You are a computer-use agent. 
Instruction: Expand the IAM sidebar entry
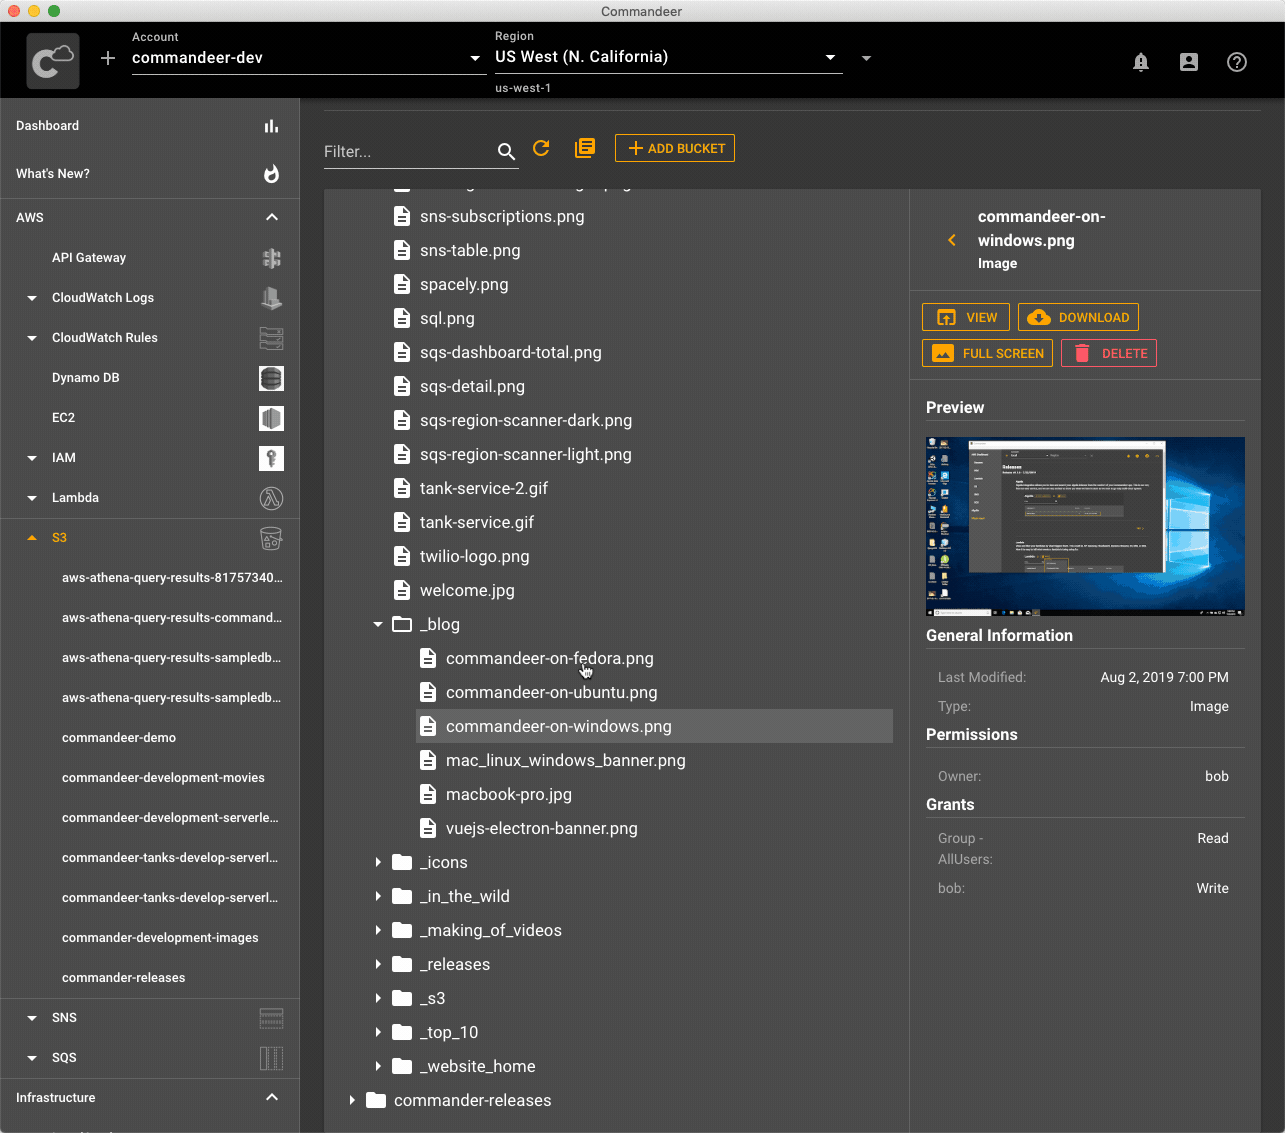click(x=32, y=458)
